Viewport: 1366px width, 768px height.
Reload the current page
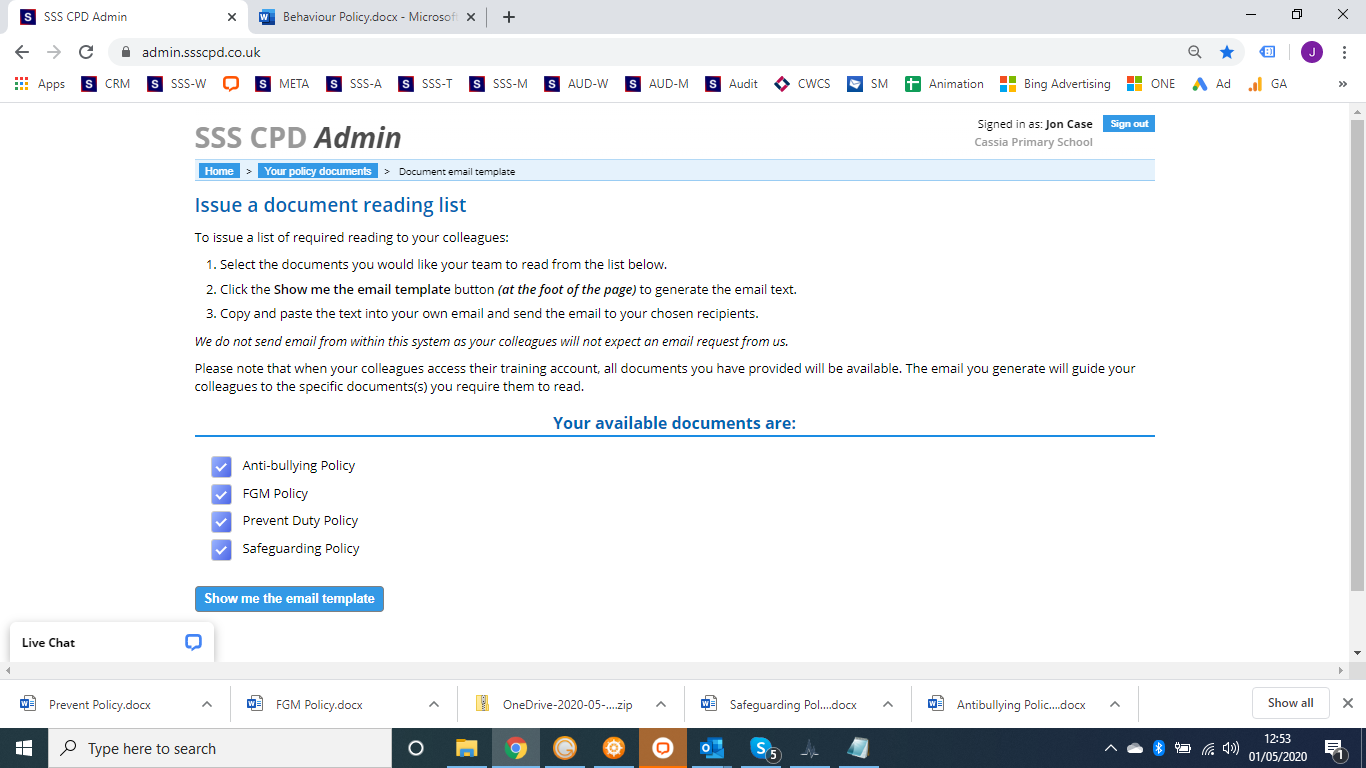(x=86, y=52)
